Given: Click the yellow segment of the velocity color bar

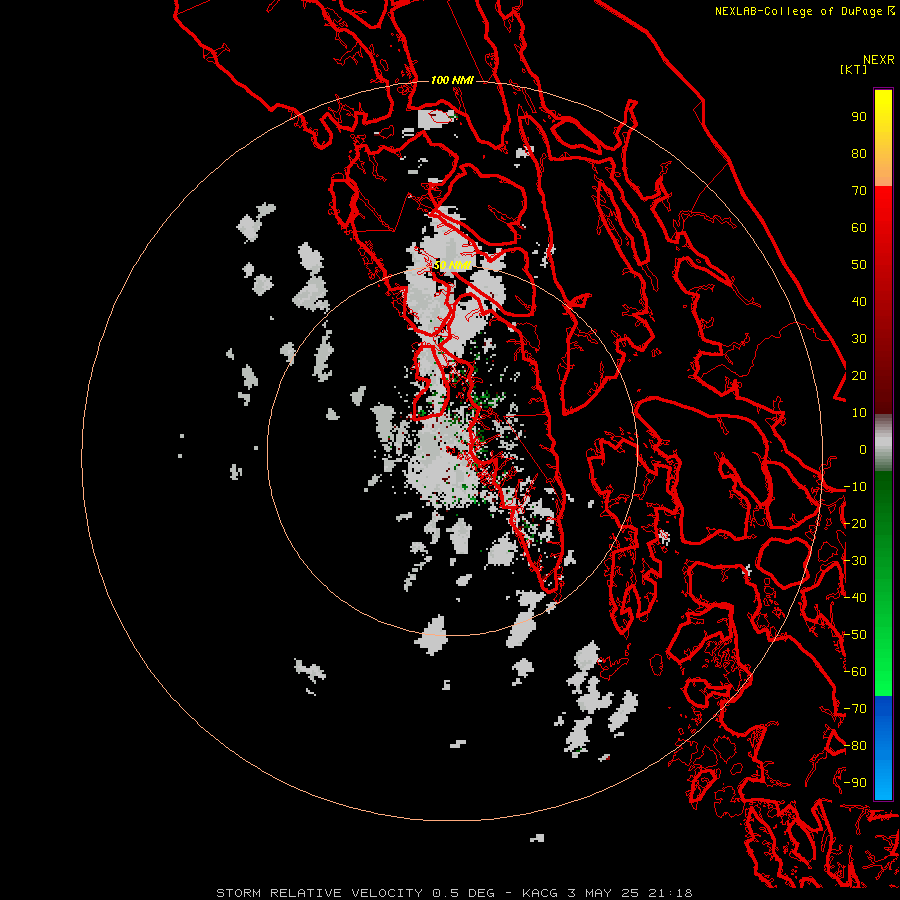Looking at the screenshot, I should pyautogui.click(x=883, y=138).
